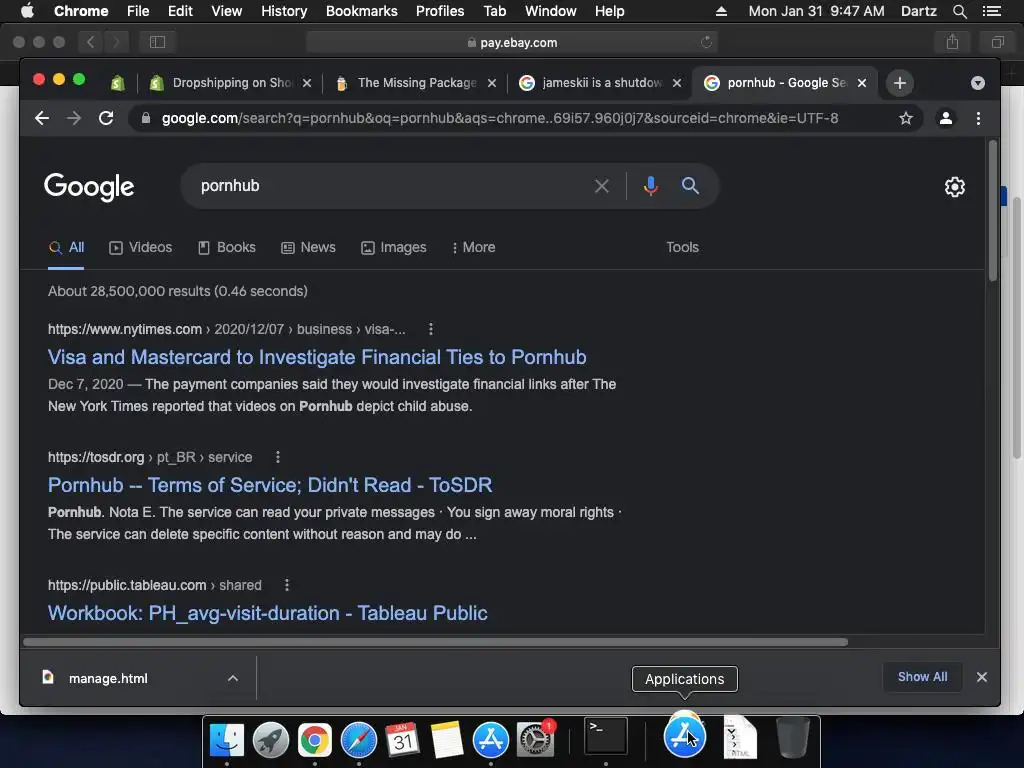Close The Missing Package tab
This screenshot has width=1024, height=768.
tap(492, 83)
